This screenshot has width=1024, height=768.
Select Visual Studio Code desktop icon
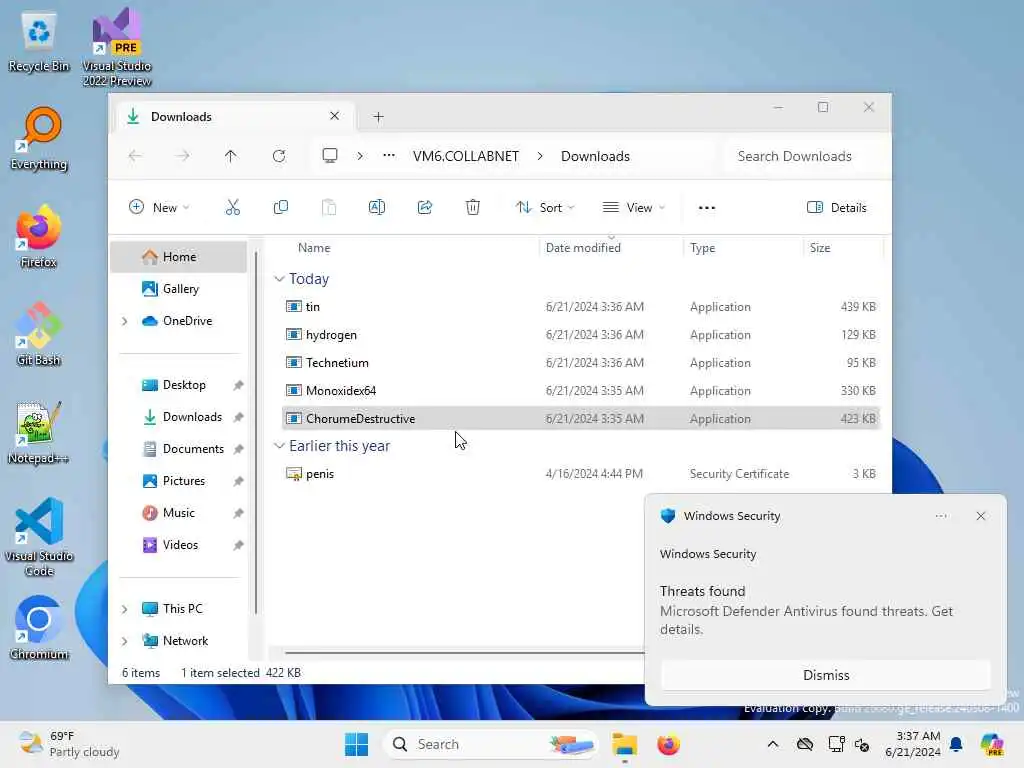pos(39,537)
